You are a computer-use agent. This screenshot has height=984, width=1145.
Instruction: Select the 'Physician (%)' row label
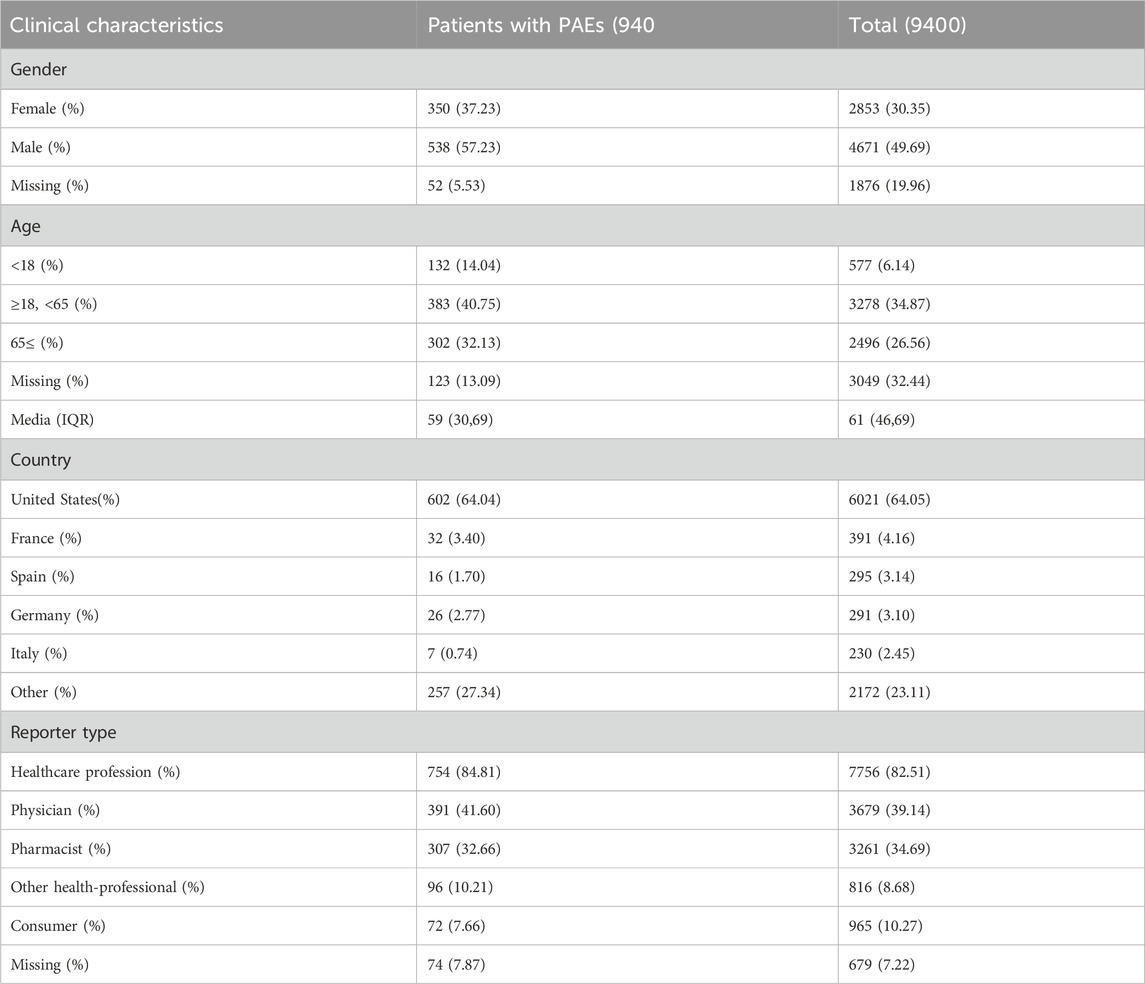coord(55,811)
